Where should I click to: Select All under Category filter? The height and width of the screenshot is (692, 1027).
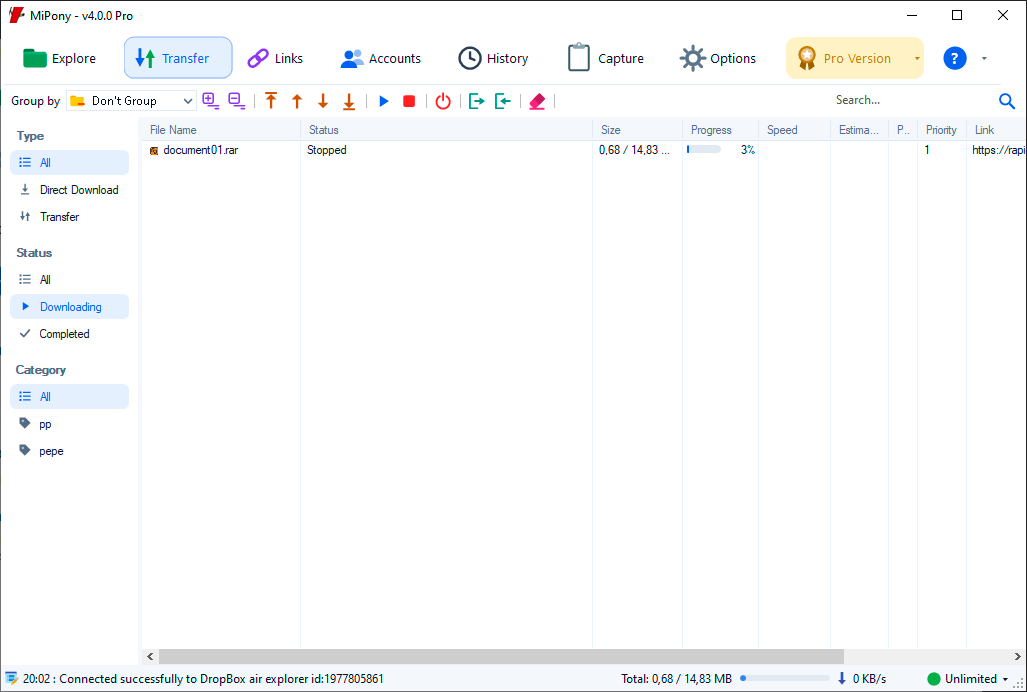[x=69, y=397]
